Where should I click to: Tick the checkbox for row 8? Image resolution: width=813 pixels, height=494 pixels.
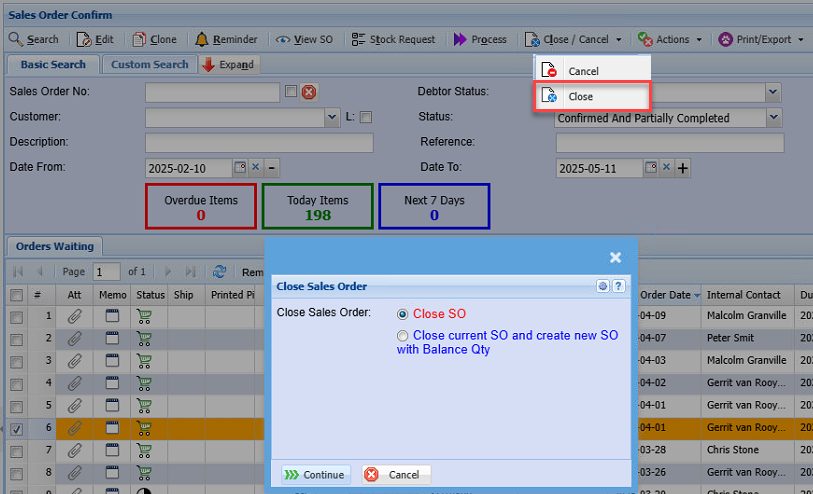pos(17,474)
